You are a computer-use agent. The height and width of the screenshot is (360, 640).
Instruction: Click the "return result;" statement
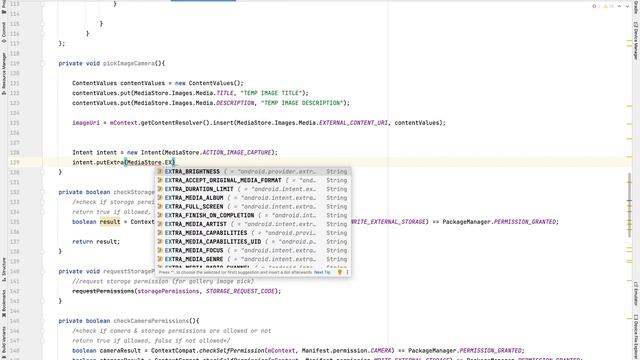pos(96,242)
